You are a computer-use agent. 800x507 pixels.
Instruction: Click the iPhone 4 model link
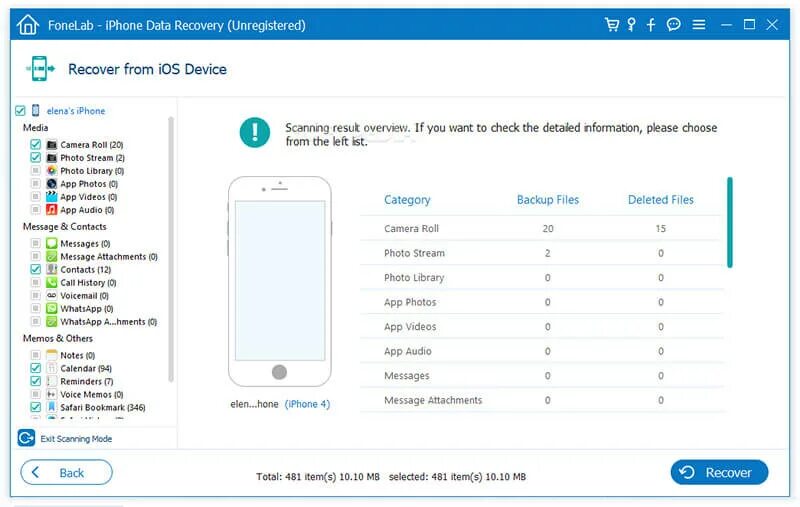point(307,404)
